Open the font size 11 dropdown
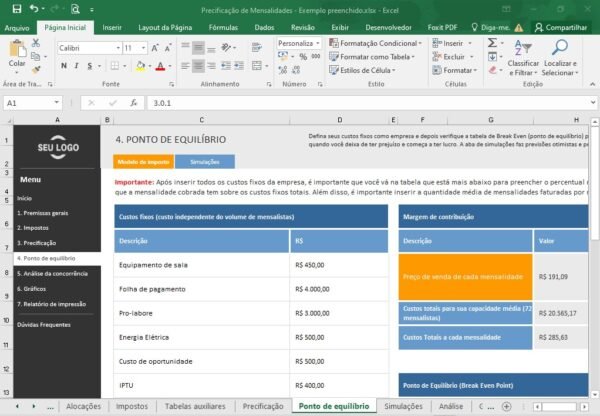 (143, 48)
